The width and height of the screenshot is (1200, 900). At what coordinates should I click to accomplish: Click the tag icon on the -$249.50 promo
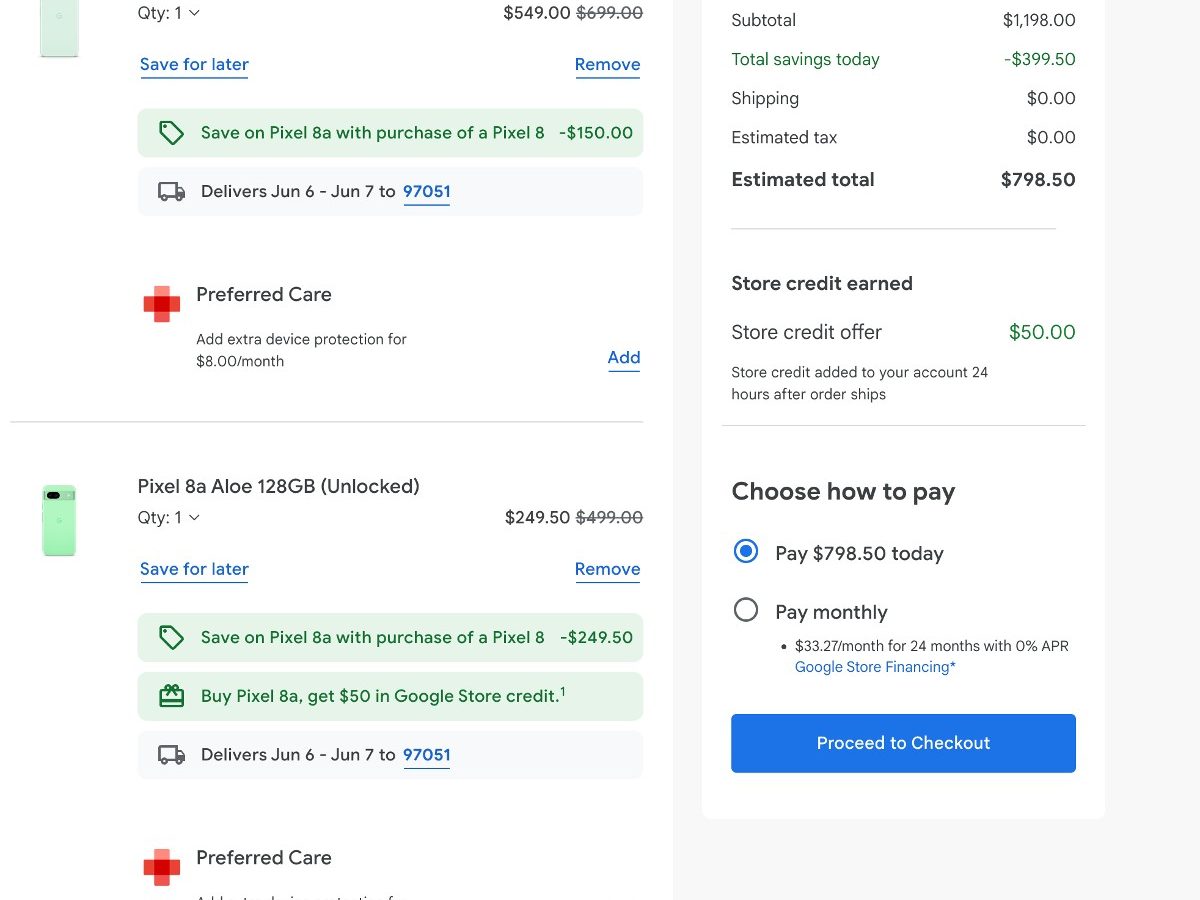click(171, 638)
